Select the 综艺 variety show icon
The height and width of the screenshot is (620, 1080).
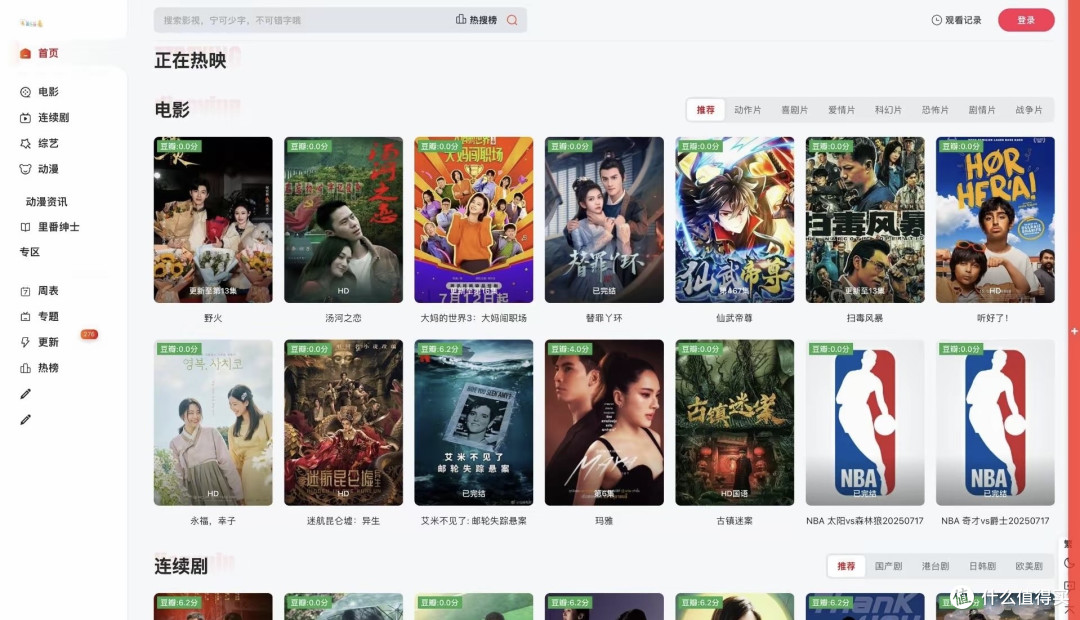[25, 143]
